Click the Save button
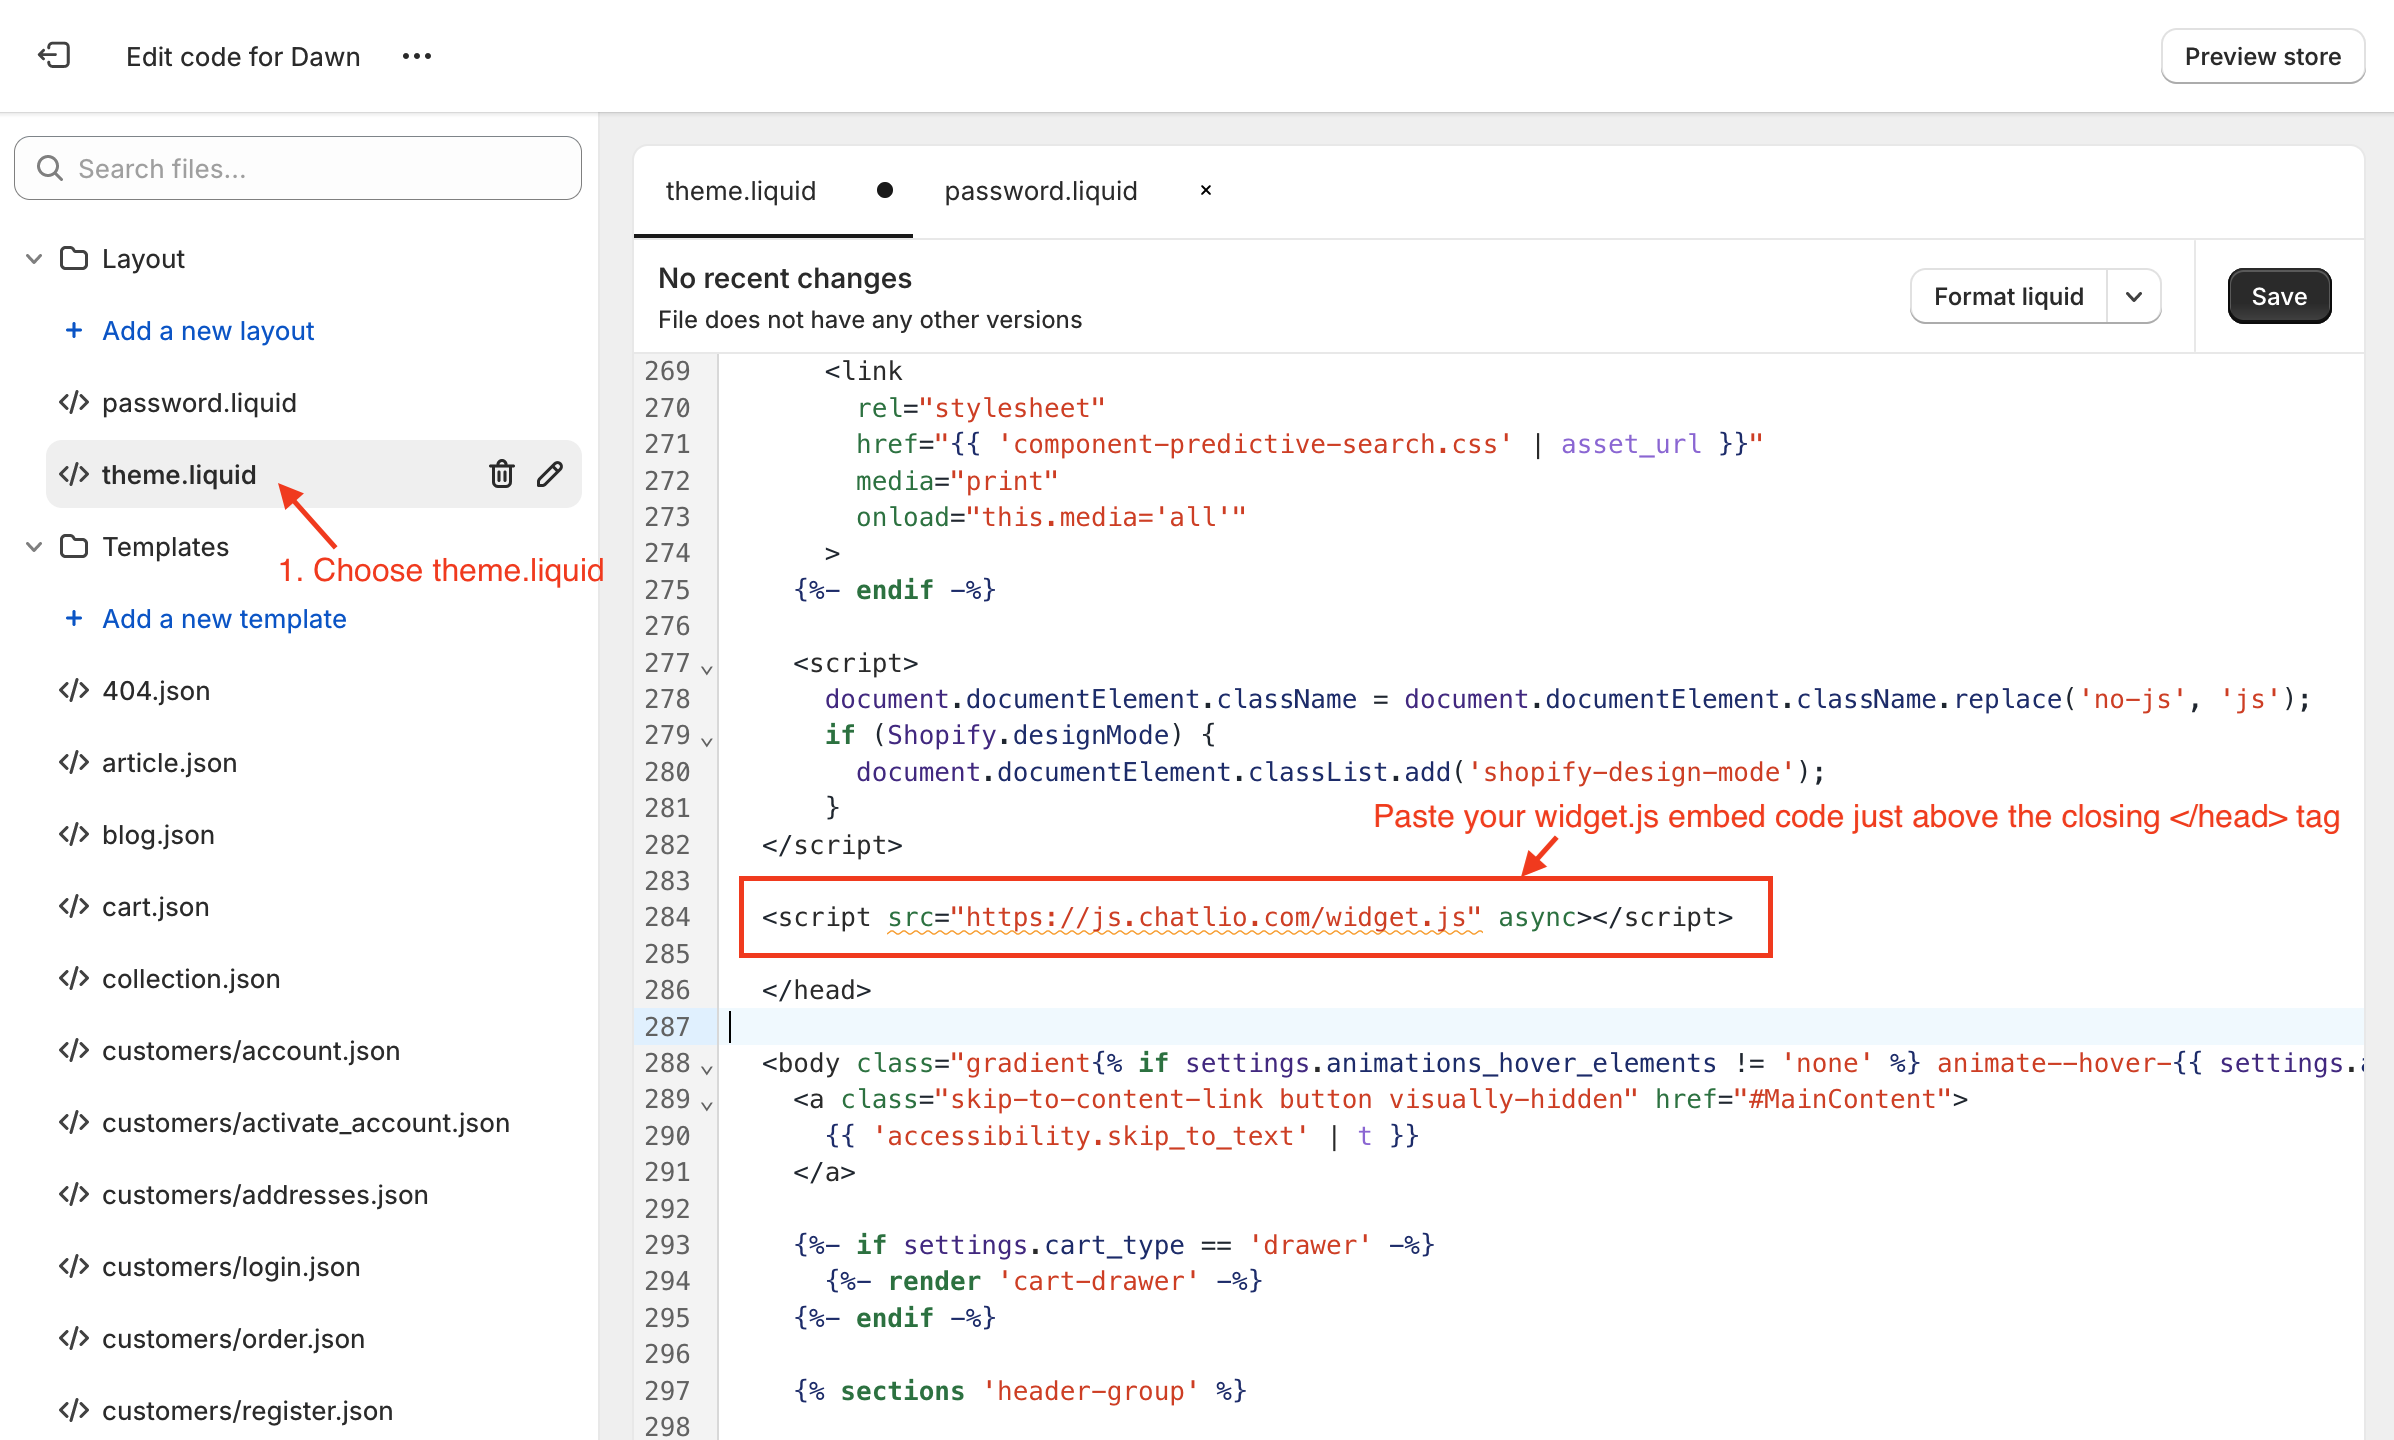Image resolution: width=2394 pixels, height=1440 pixels. click(2279, 297)
